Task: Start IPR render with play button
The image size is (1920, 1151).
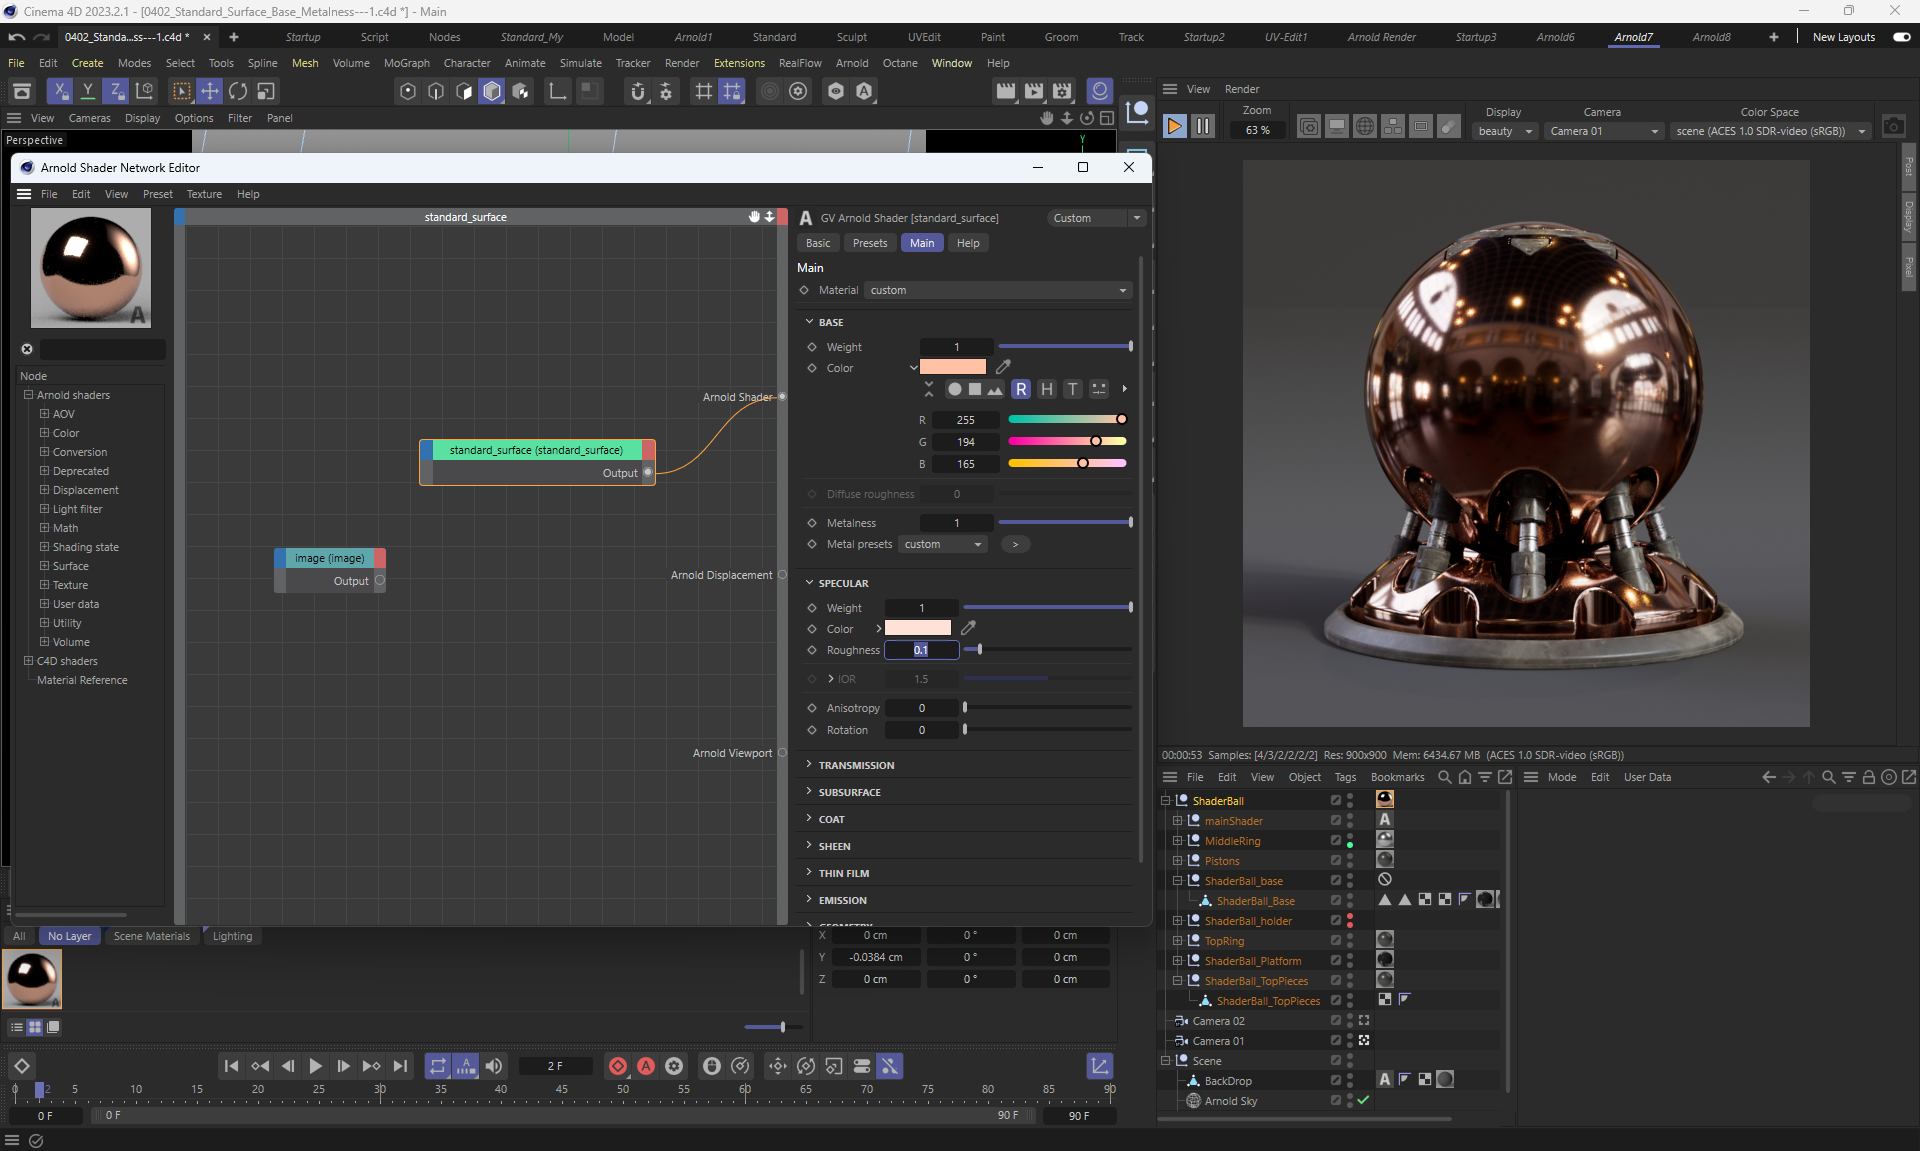Action: click(1175, 126)
